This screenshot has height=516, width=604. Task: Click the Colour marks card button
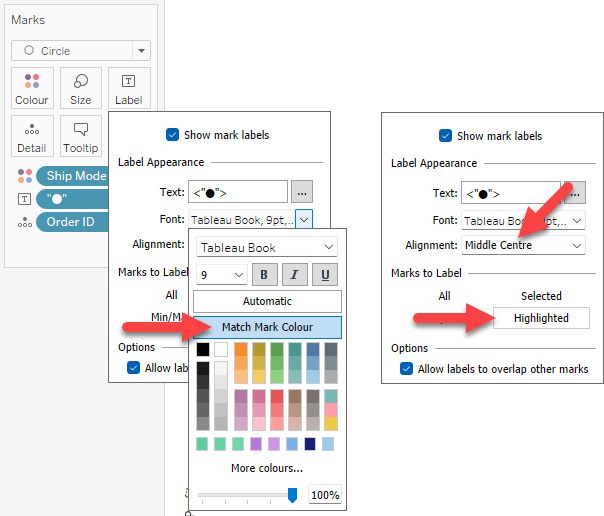(32, 87)
